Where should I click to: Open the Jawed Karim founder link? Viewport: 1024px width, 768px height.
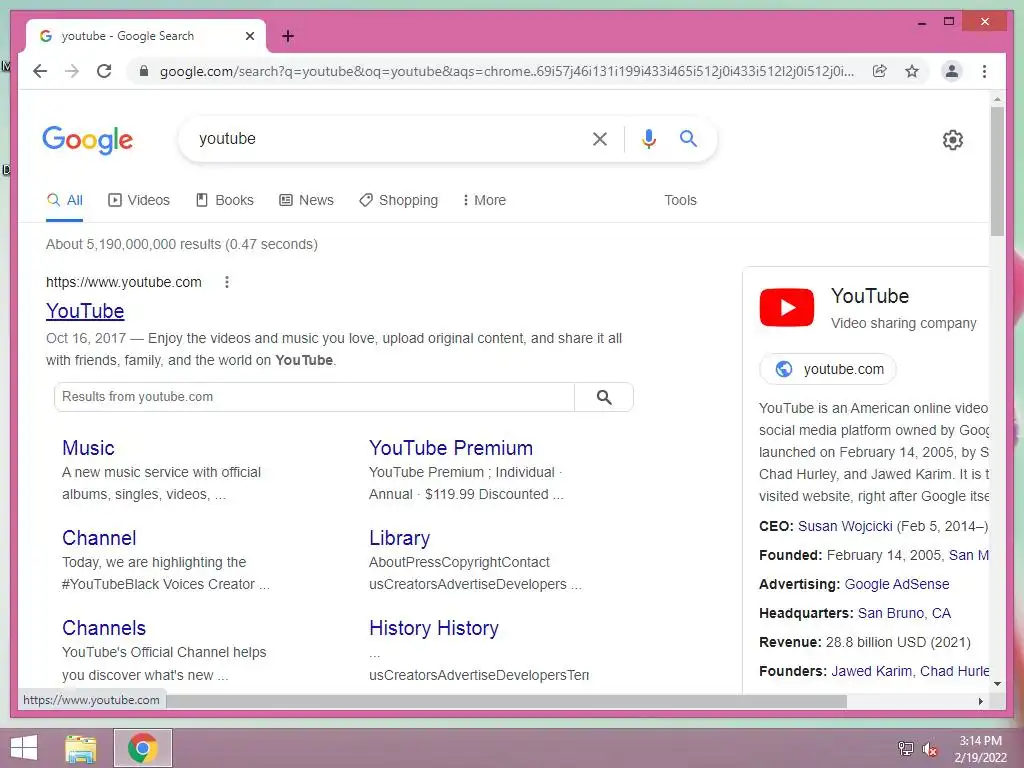click(871, 671)
